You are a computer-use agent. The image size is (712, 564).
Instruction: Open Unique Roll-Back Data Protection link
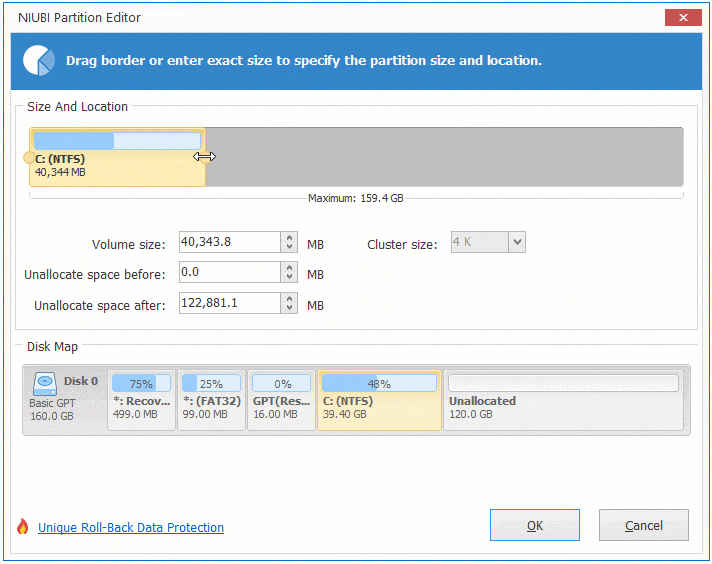click(131, 528)
